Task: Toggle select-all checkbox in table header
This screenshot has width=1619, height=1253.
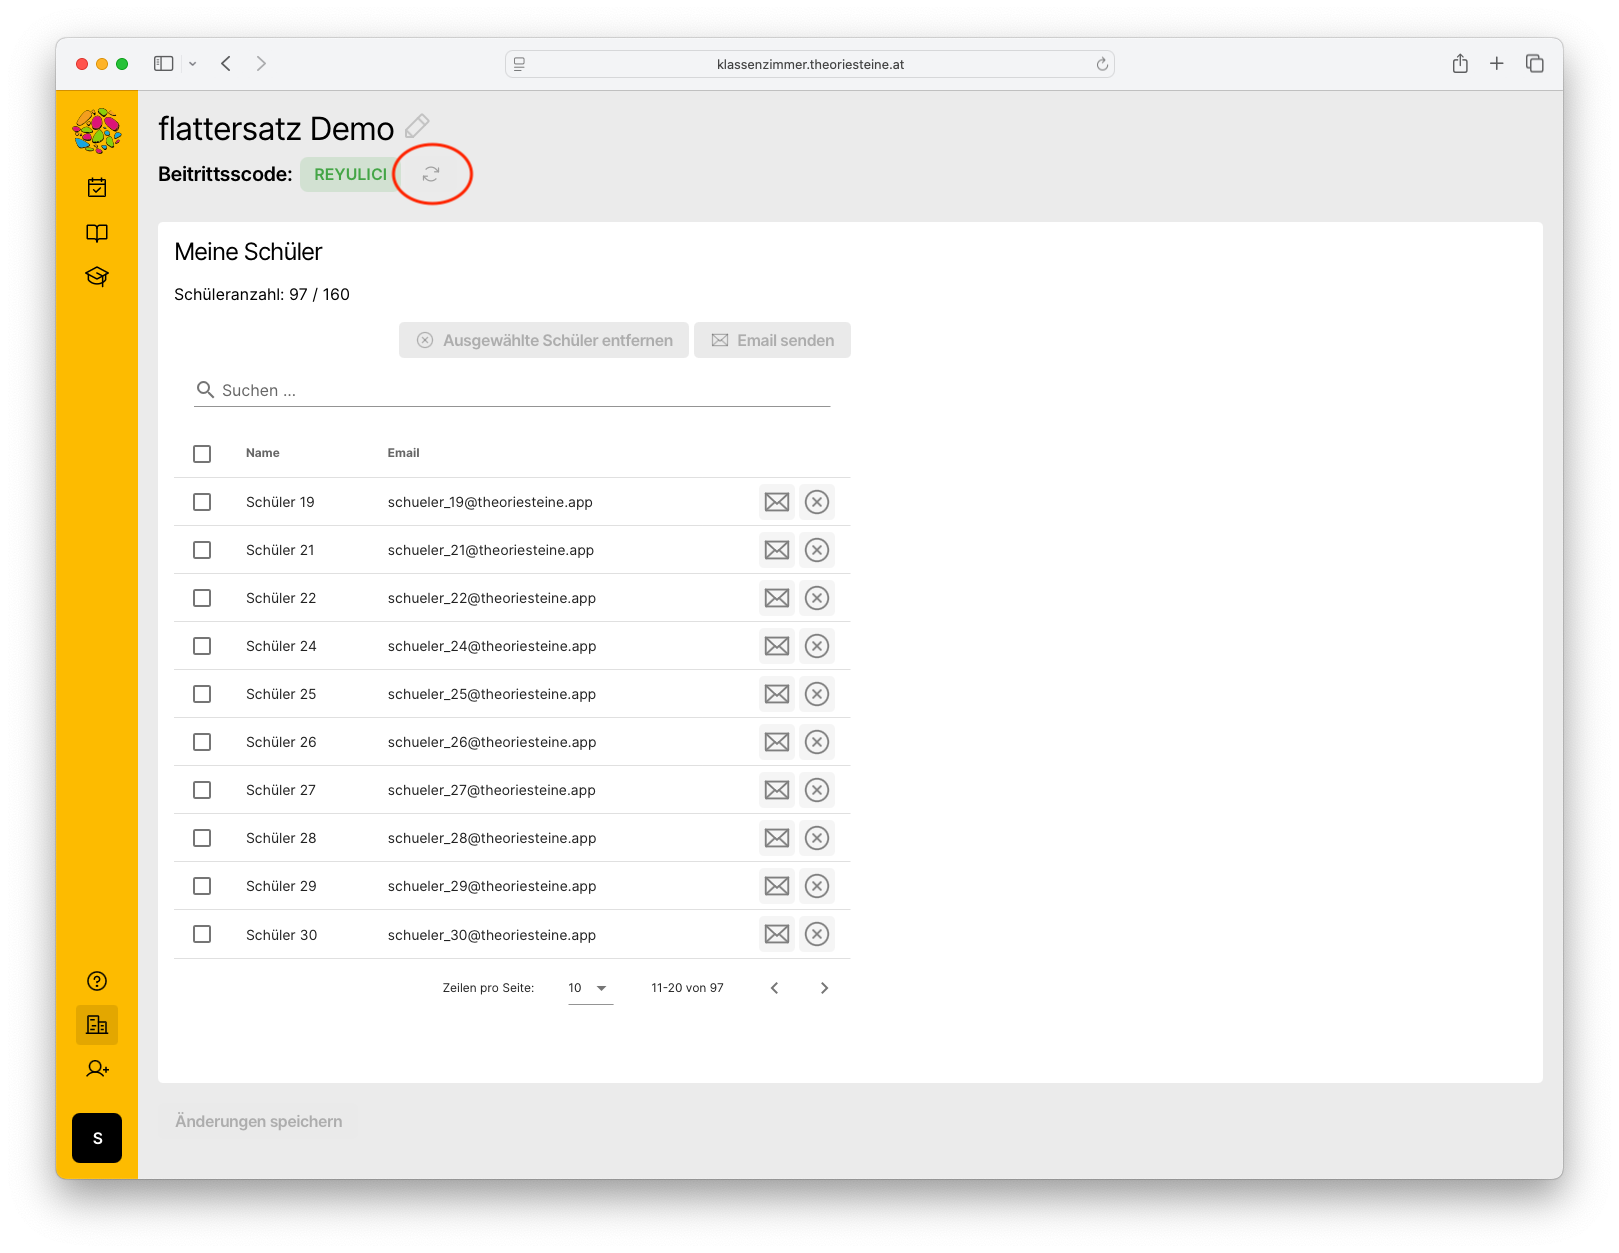Action: pyautogui.click(x=202, y=454)
